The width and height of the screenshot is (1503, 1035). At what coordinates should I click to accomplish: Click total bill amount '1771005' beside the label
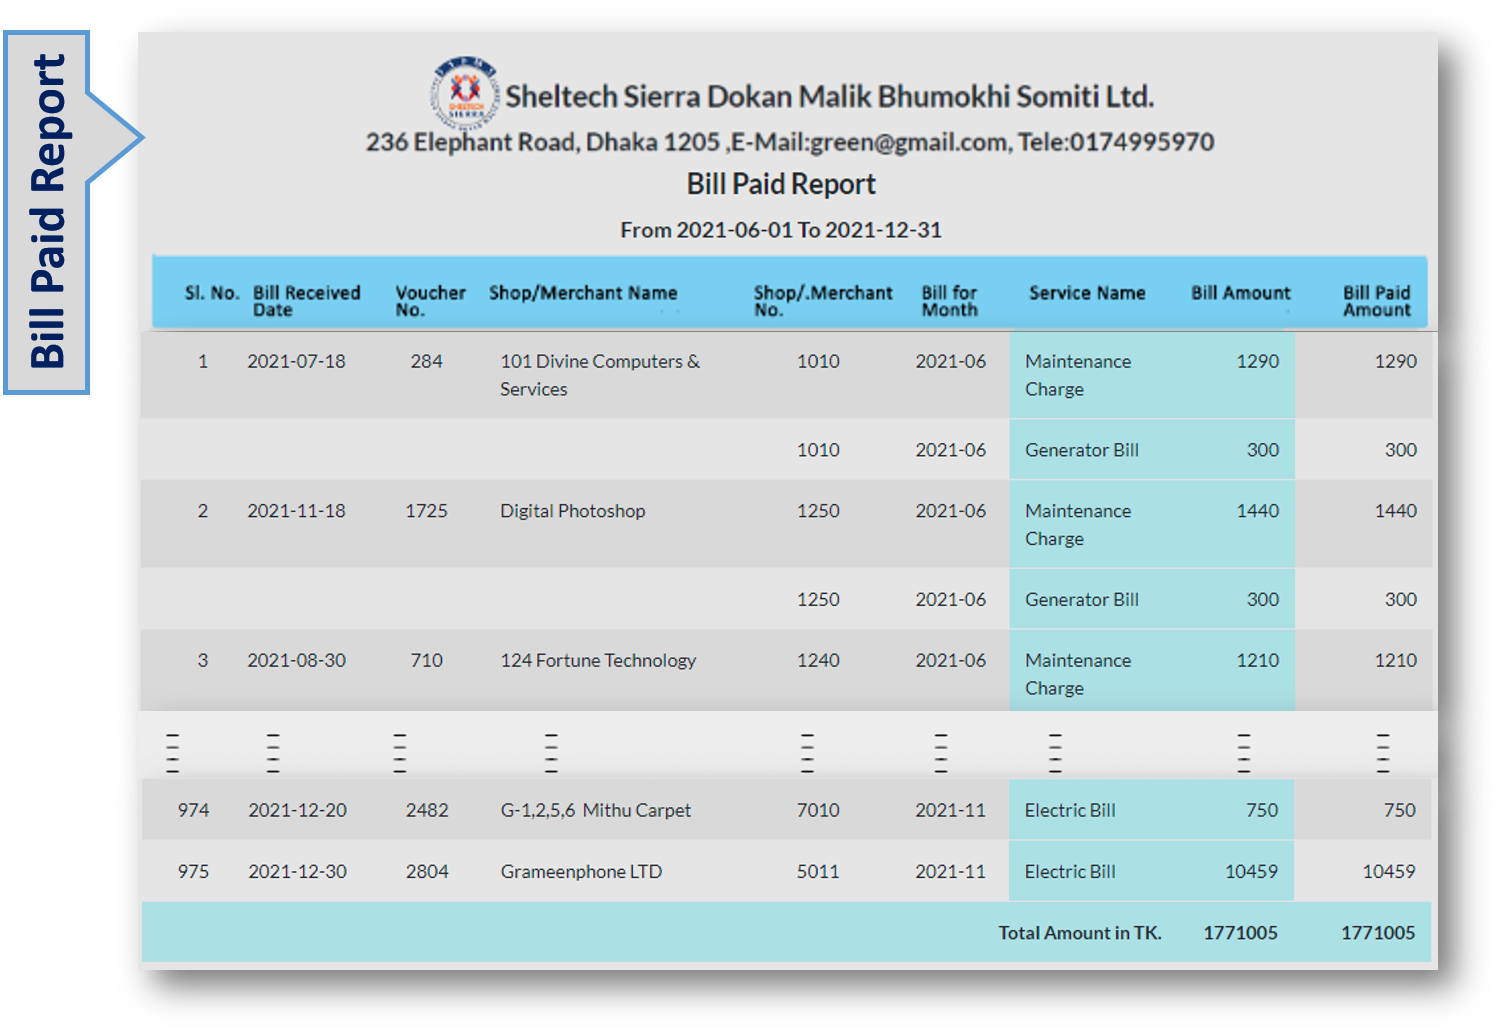[1240, 932]
